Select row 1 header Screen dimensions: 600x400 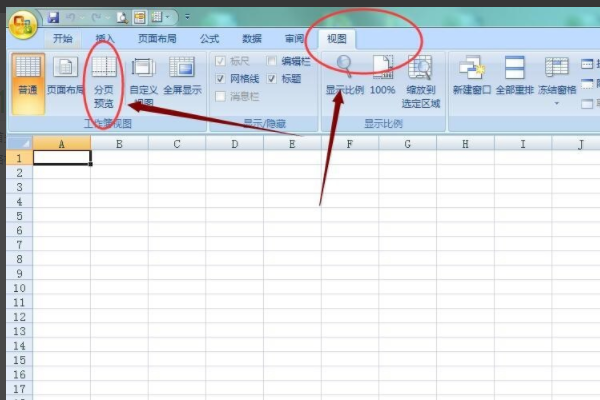[x=20, y=158]
